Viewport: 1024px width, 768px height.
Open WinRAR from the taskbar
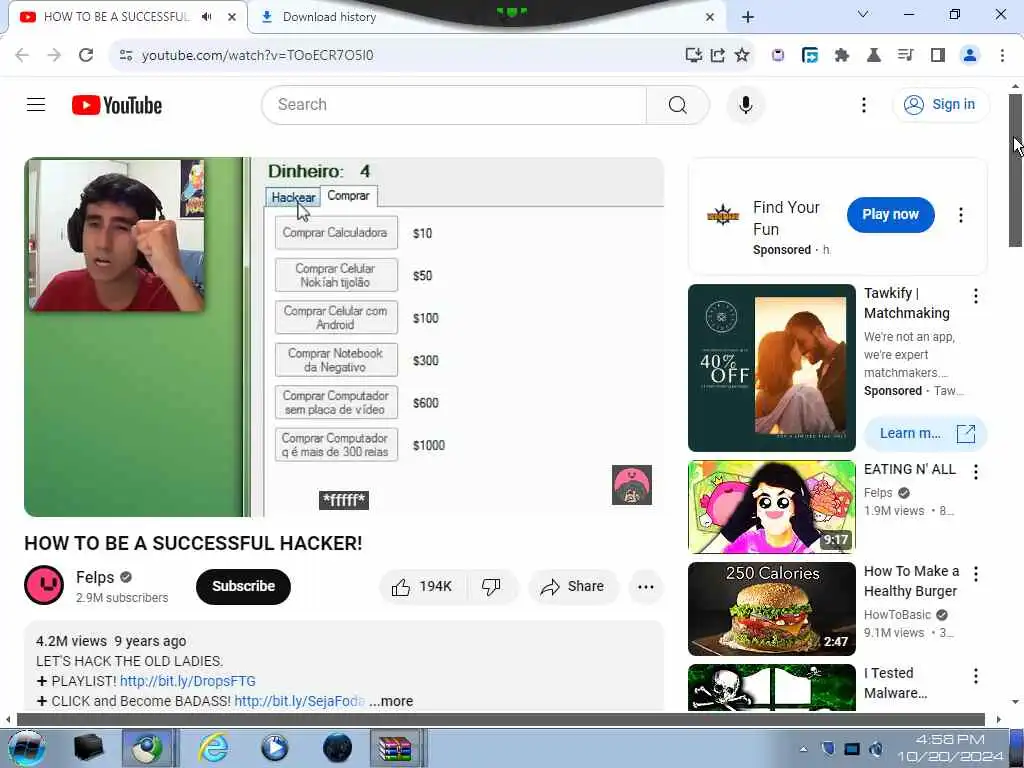pos(396,748)
